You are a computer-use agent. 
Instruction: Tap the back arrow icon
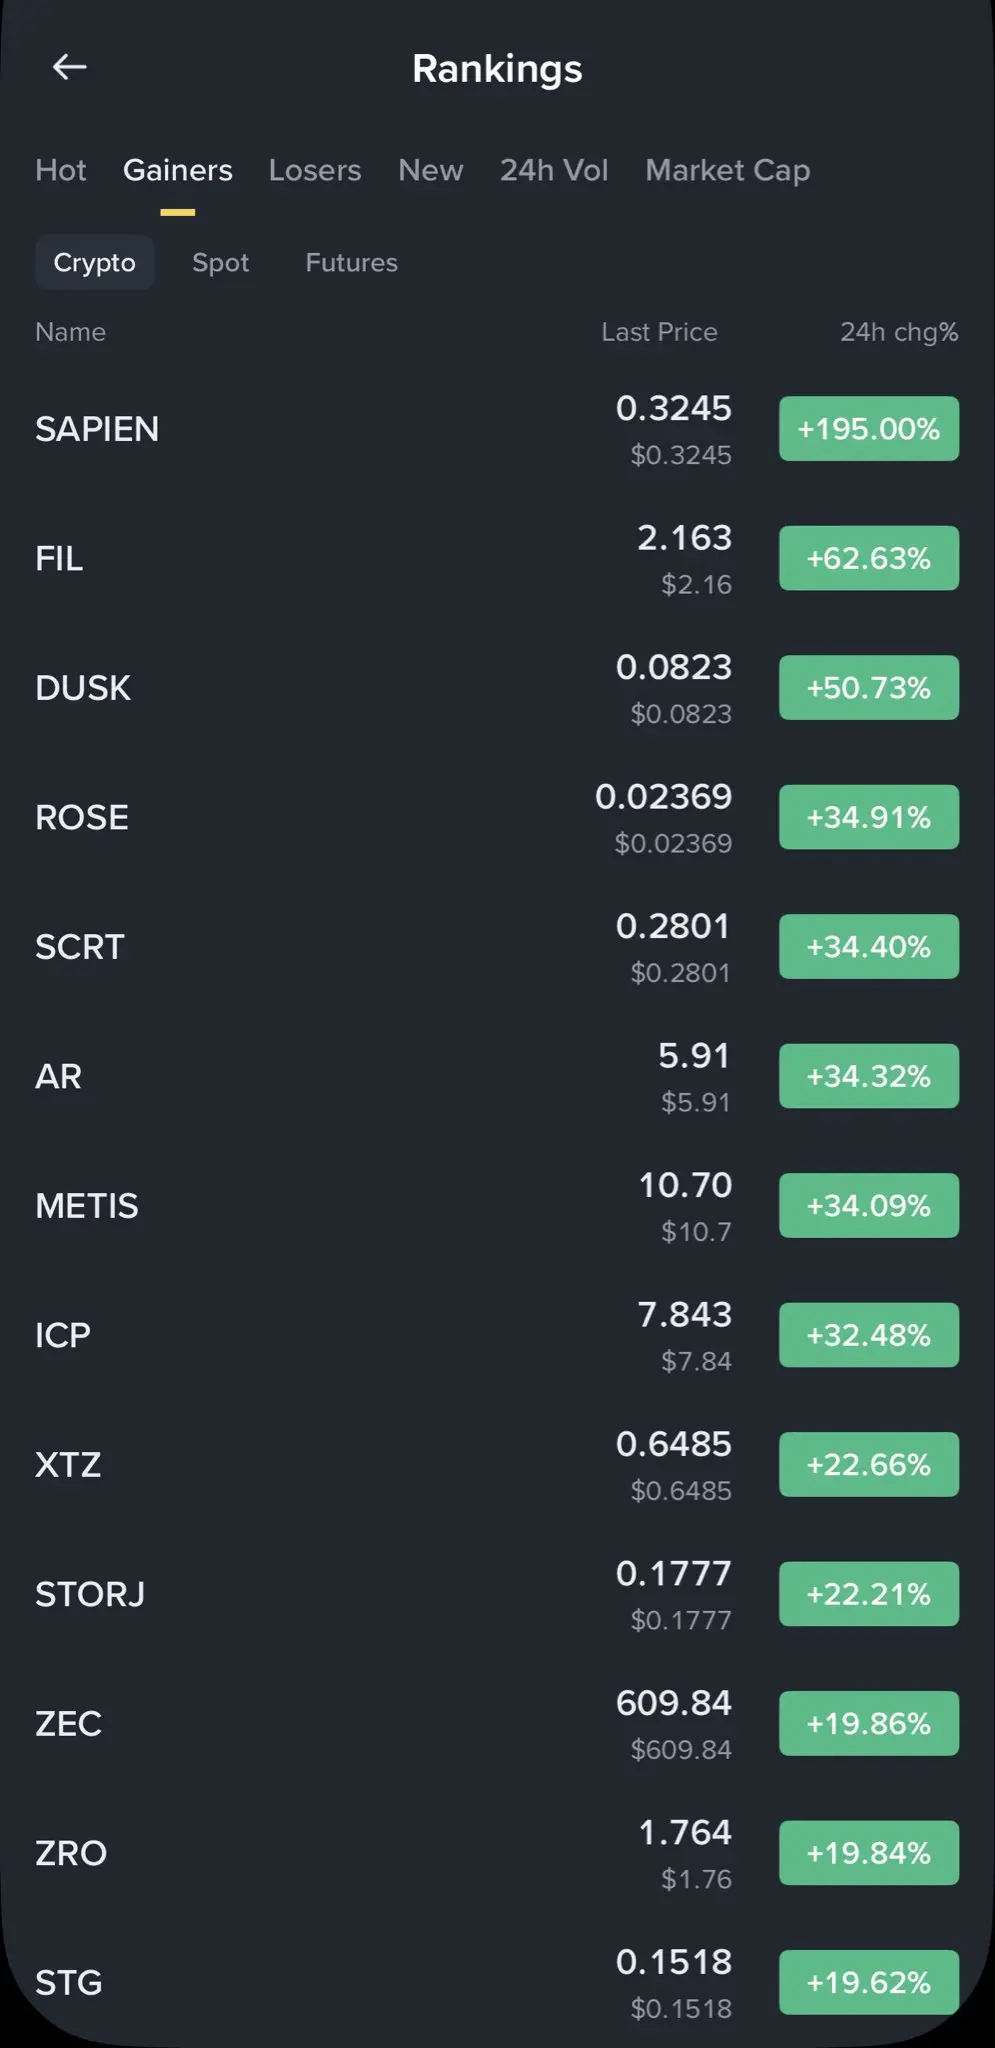coord(69,67)
